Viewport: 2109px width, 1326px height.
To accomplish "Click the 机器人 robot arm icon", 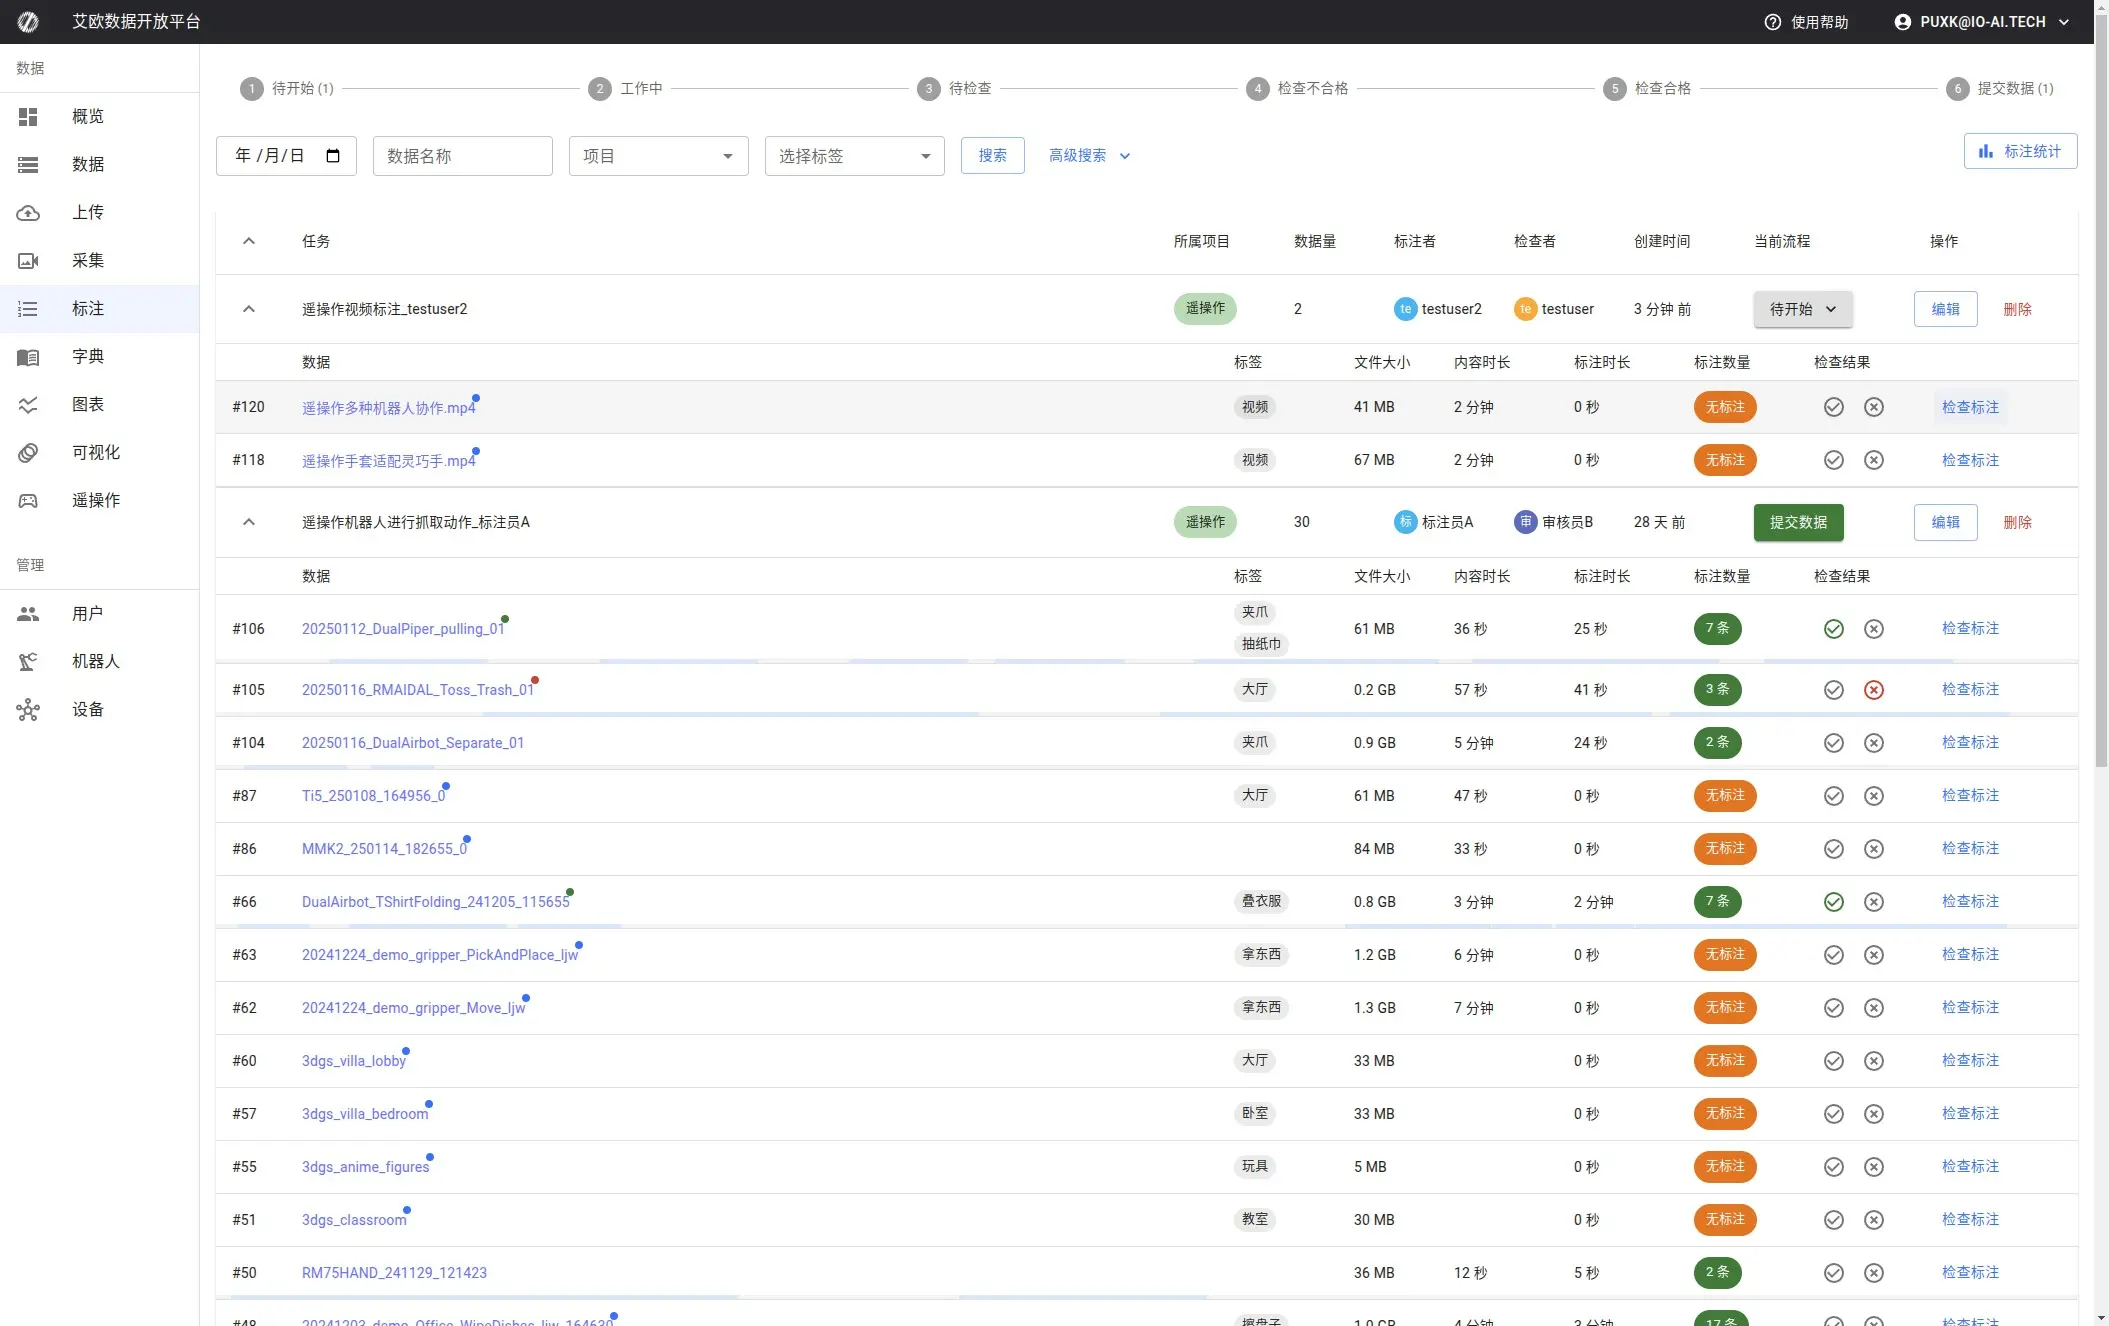I will 28,662.
